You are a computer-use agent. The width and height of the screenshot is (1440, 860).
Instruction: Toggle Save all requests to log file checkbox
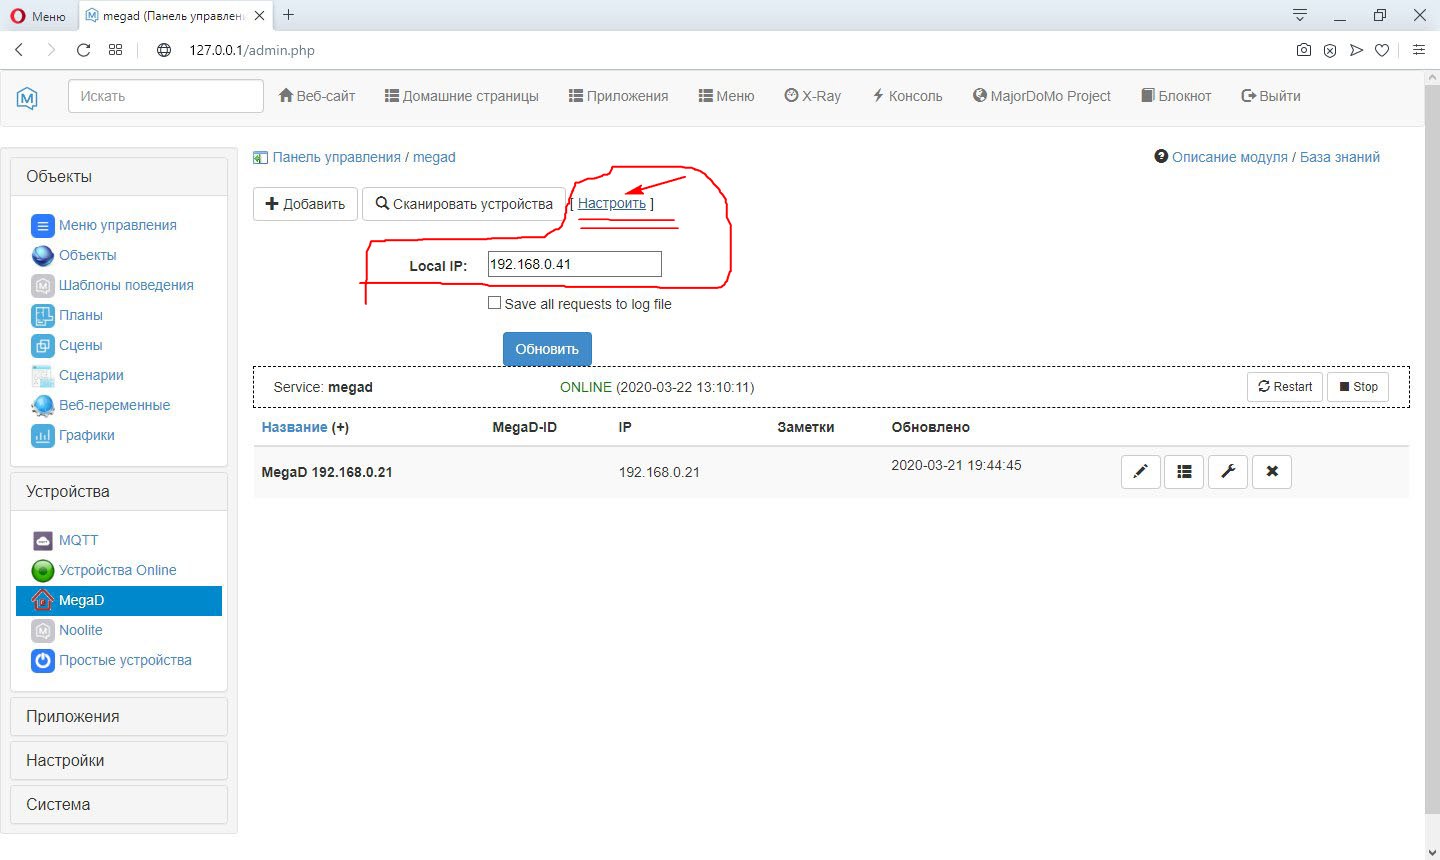(x=494, y=303)
